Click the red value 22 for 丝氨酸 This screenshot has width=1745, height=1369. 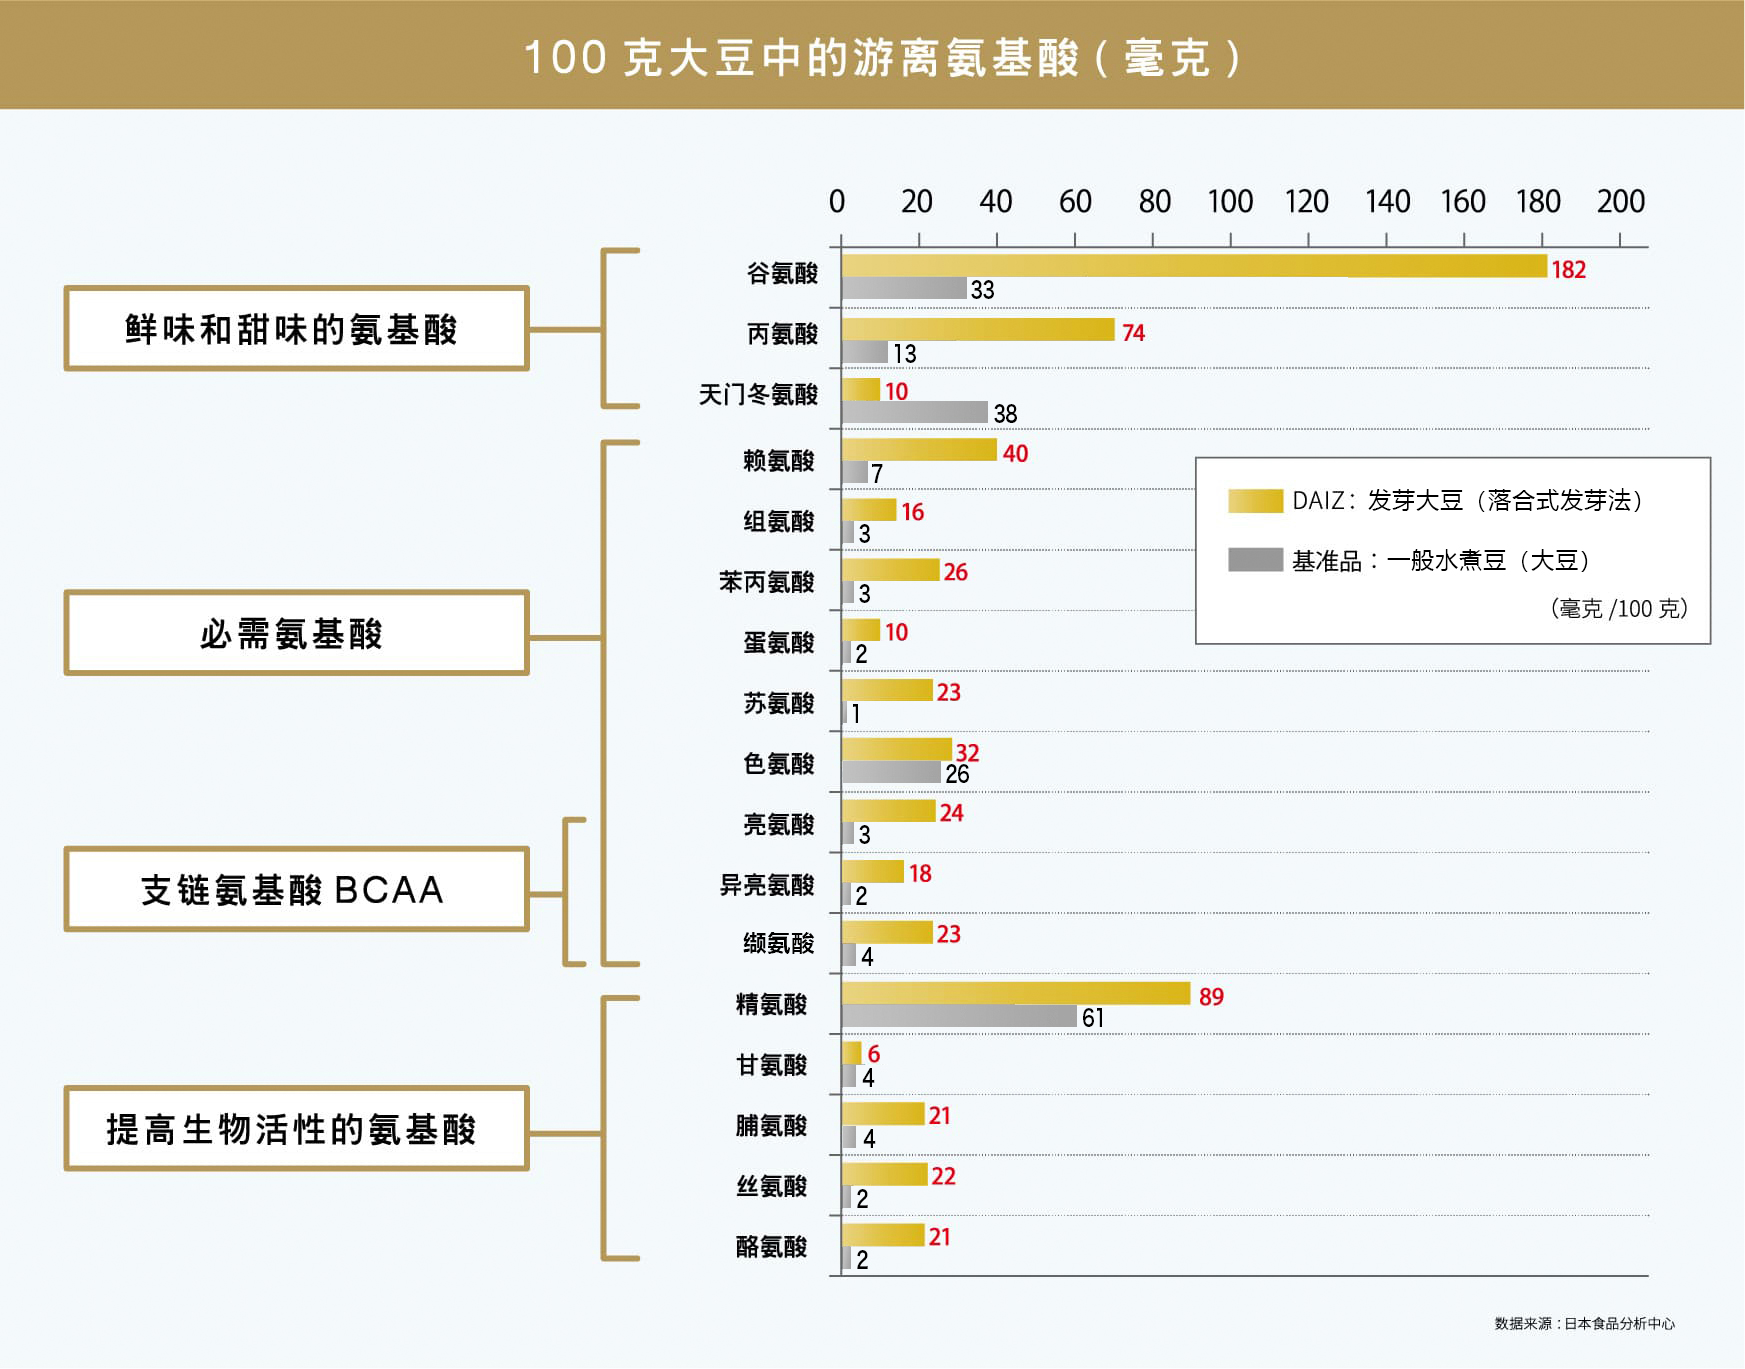[x=943, y=1176]
